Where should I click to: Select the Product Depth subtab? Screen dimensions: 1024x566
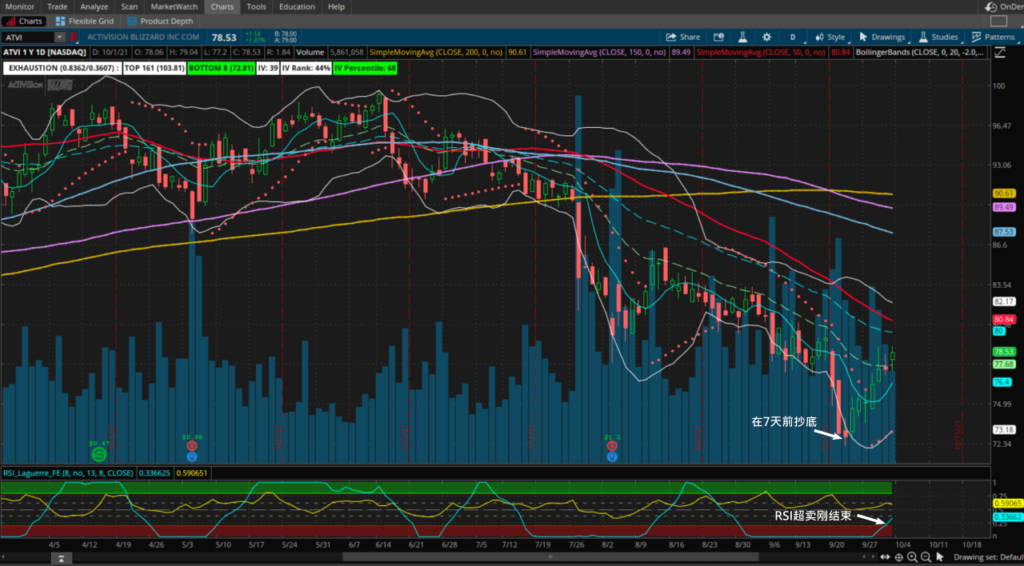coord(160,21)
